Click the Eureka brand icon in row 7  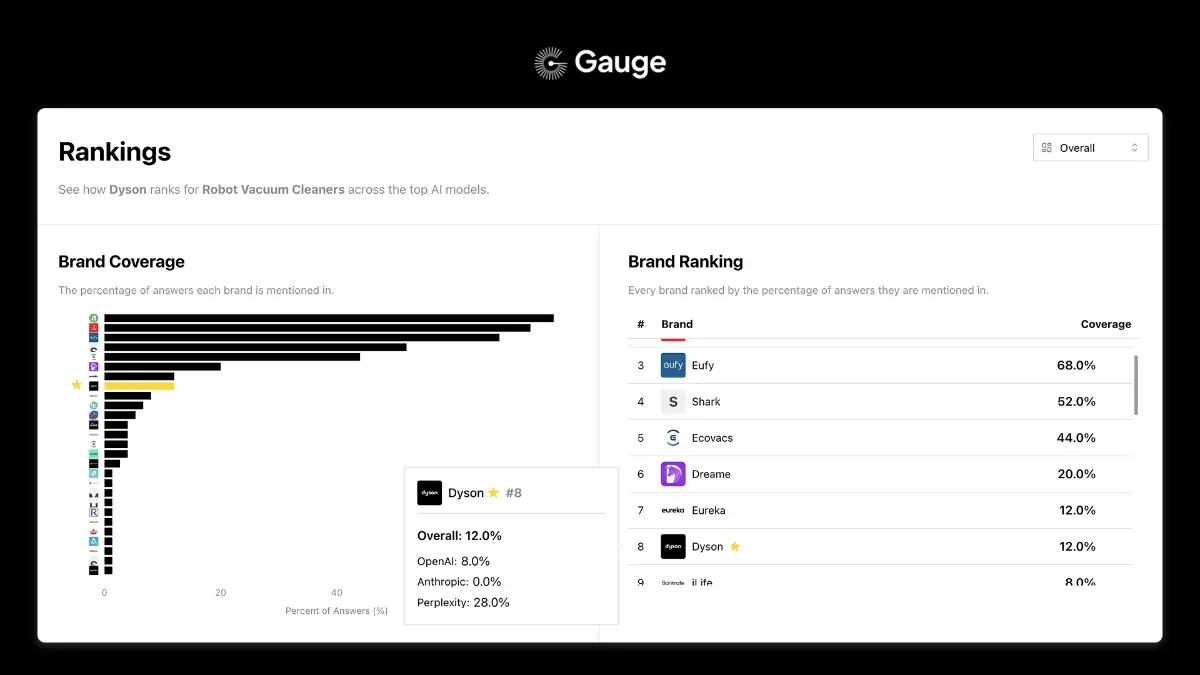(x=672, y=510)
